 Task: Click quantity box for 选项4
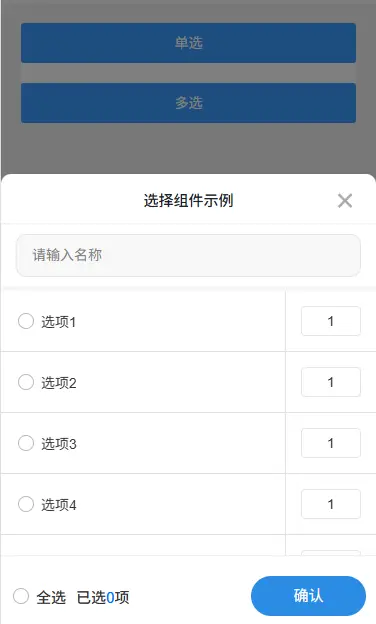click(x=331, y=504)
